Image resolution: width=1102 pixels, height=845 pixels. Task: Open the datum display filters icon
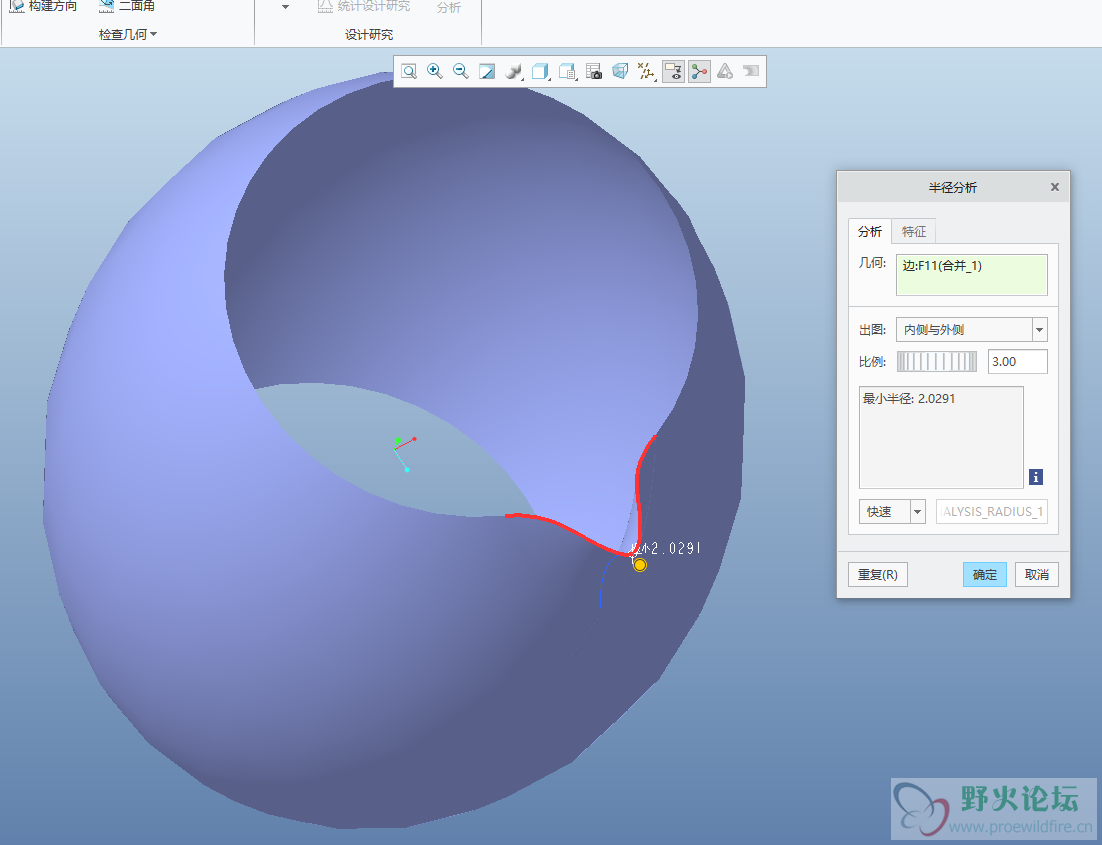pos(646,71)
